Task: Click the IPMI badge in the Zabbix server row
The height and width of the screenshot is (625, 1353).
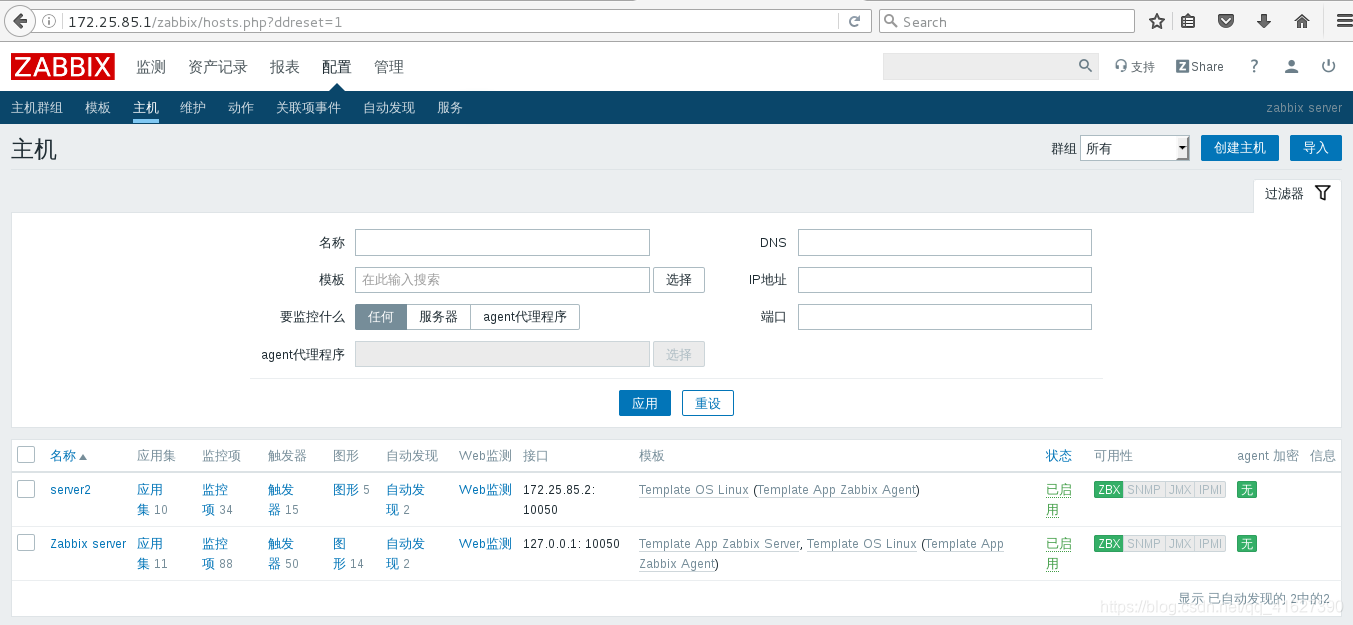Action: [1211, 544]
